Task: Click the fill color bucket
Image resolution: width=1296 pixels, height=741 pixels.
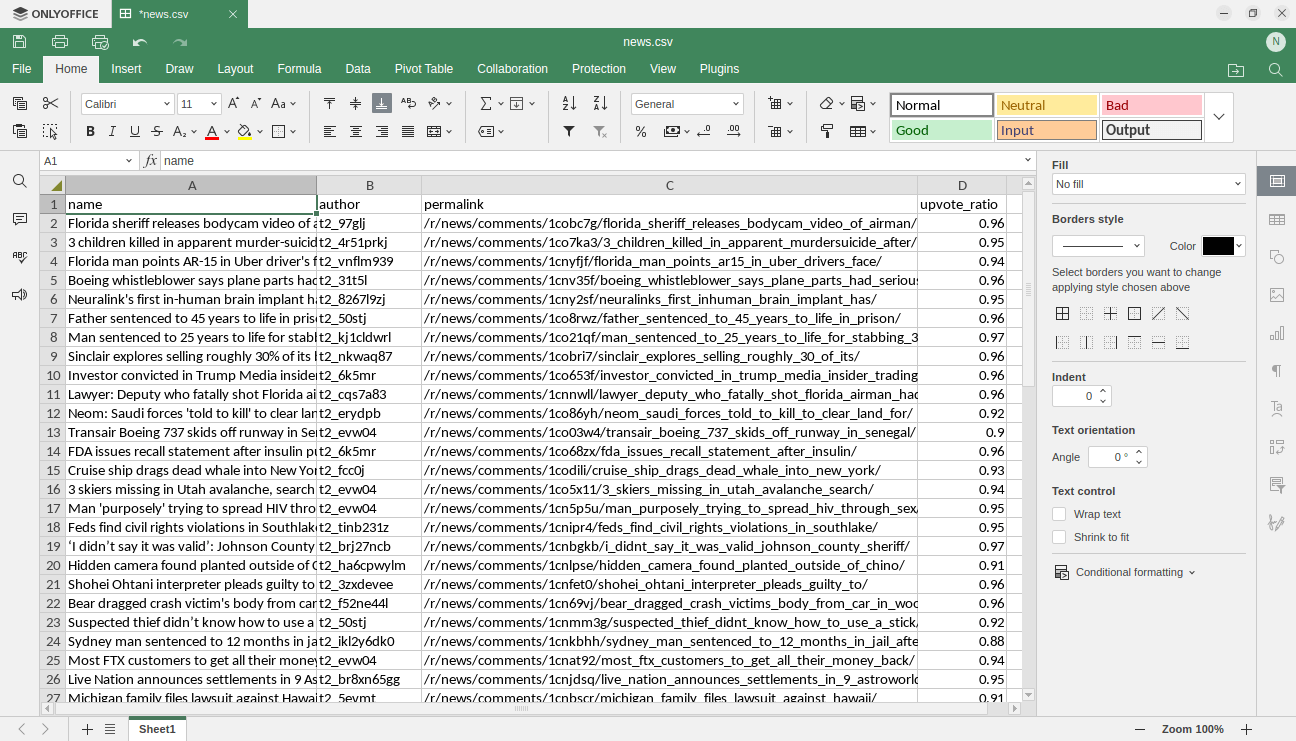Action: coord(245,131)
